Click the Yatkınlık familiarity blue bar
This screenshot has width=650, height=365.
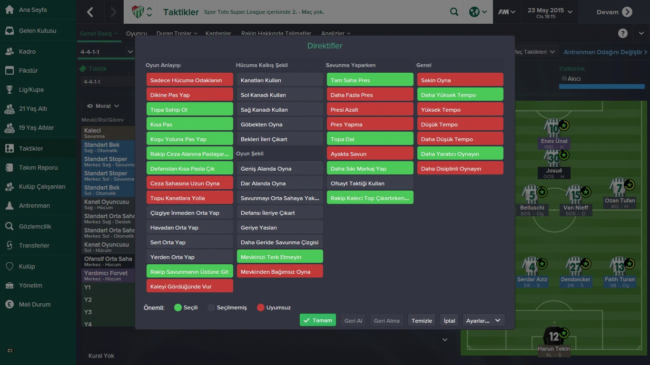tap(601, 87)
